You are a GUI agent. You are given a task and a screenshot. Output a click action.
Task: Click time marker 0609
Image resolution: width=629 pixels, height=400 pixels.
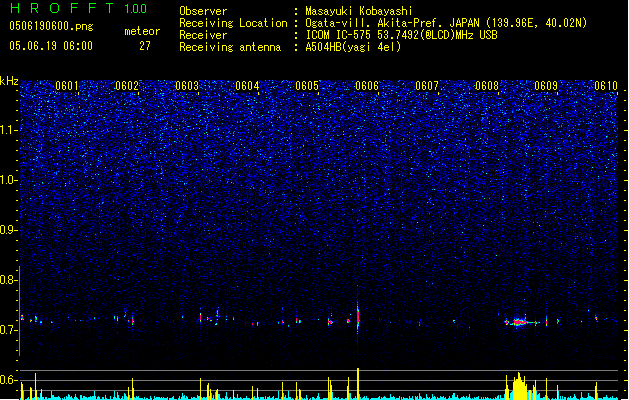[546, 86]
